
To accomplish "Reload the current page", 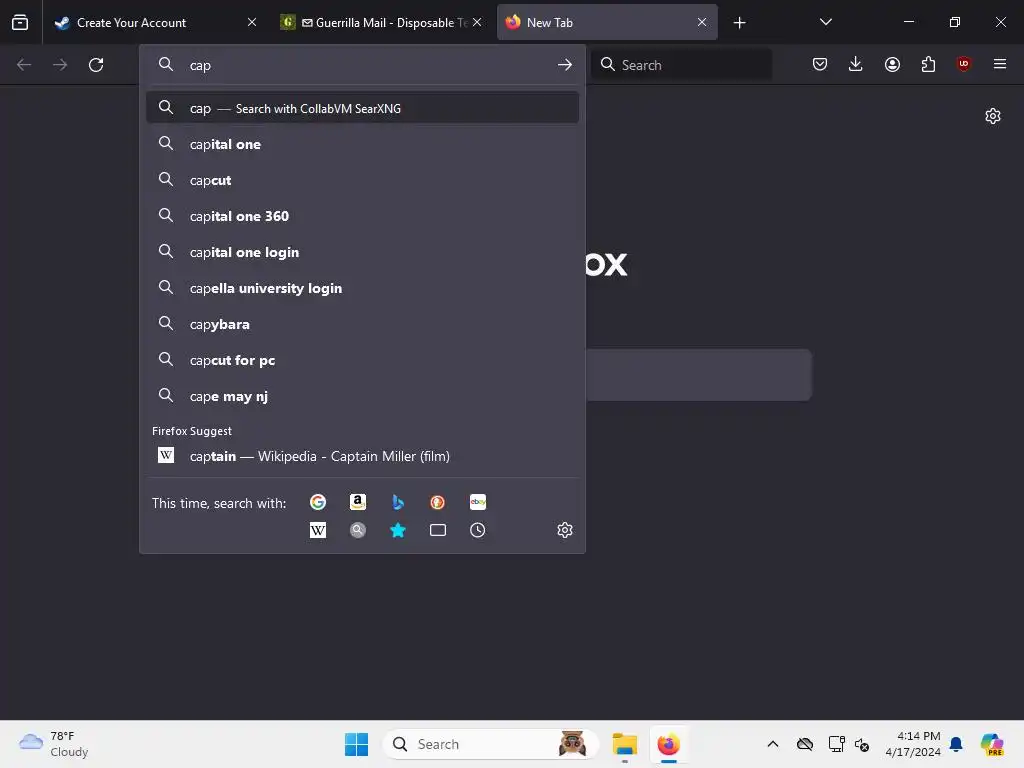I will click(96, 65).
